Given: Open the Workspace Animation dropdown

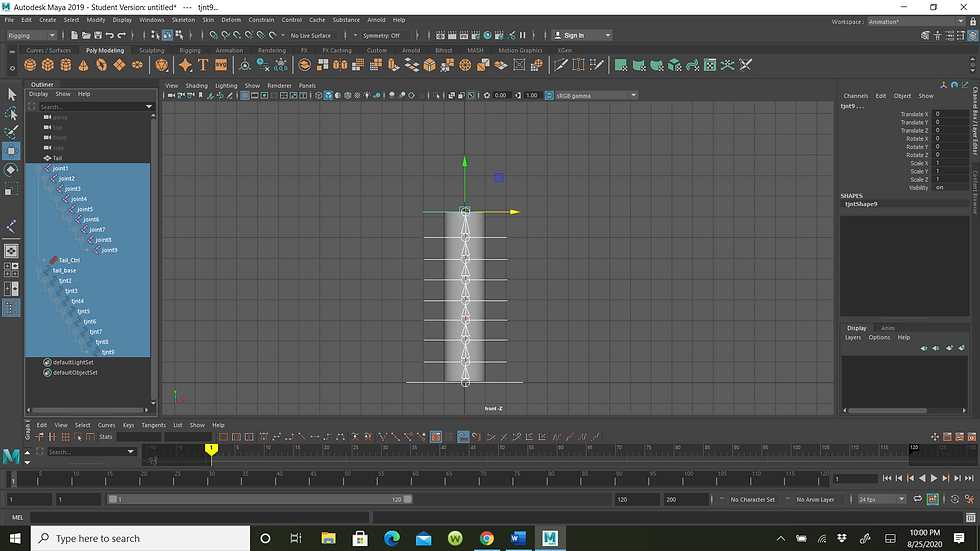Looking at the screenshot, I should tap(916, 22).
